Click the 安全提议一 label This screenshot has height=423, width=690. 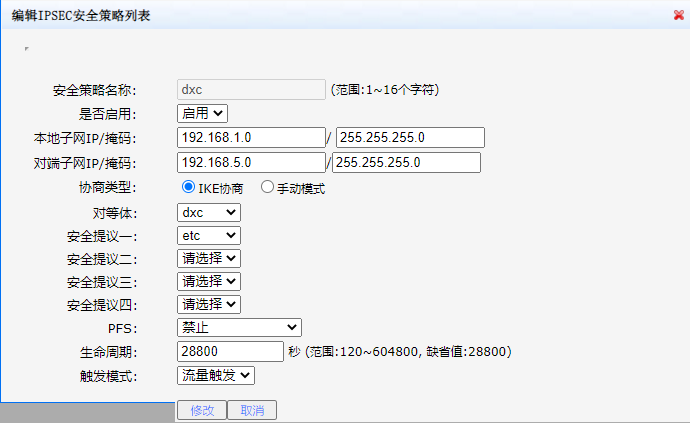coord(102,236)
